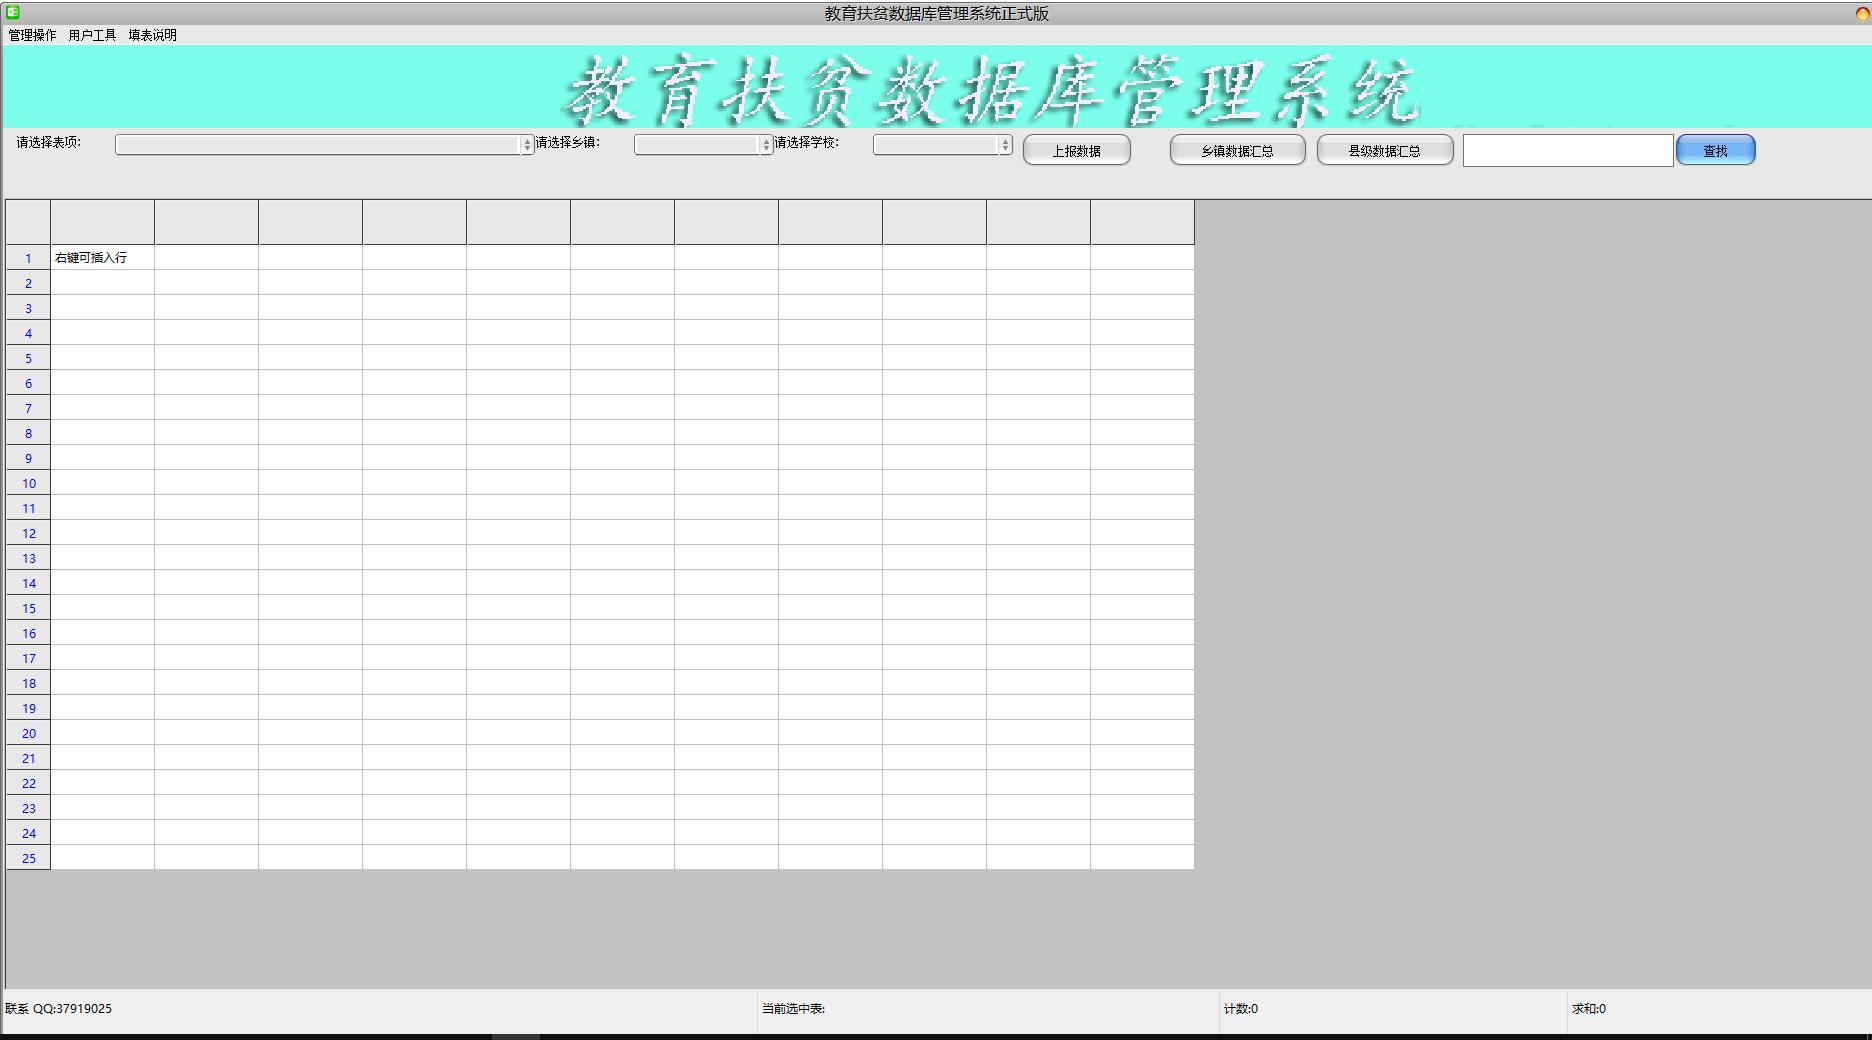This screenshot has height=1040, width=1872.
Task: Select row header 16
Action: click(28, 633)
